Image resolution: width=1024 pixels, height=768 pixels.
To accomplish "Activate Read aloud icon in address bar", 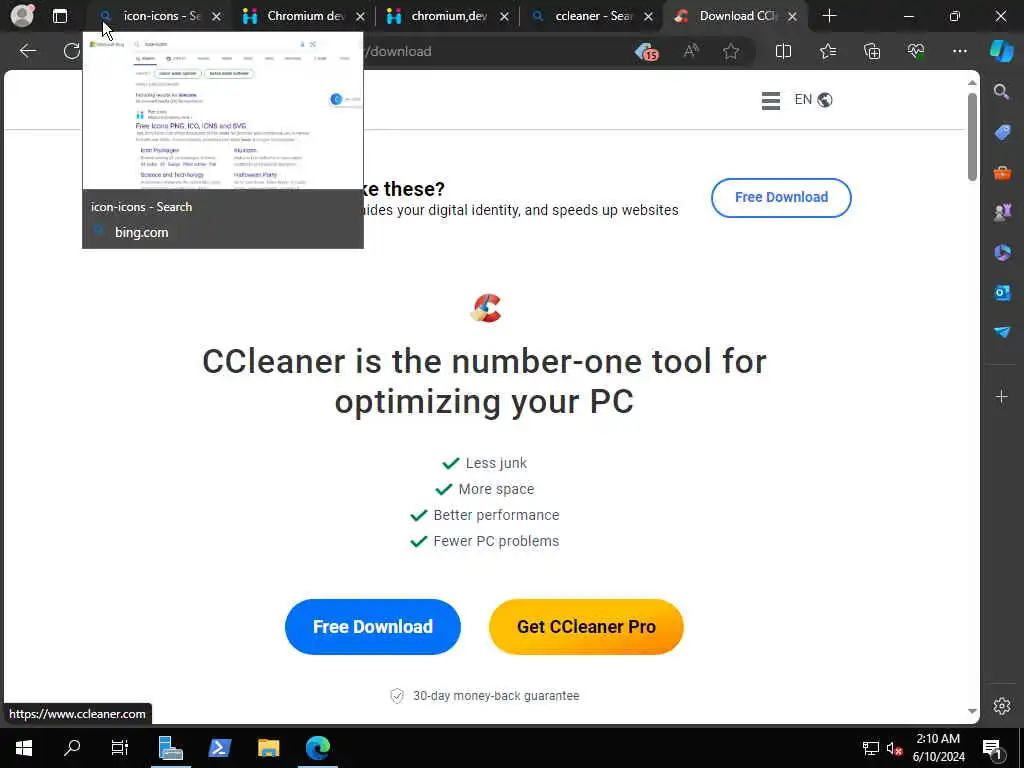I will point(691,51).
